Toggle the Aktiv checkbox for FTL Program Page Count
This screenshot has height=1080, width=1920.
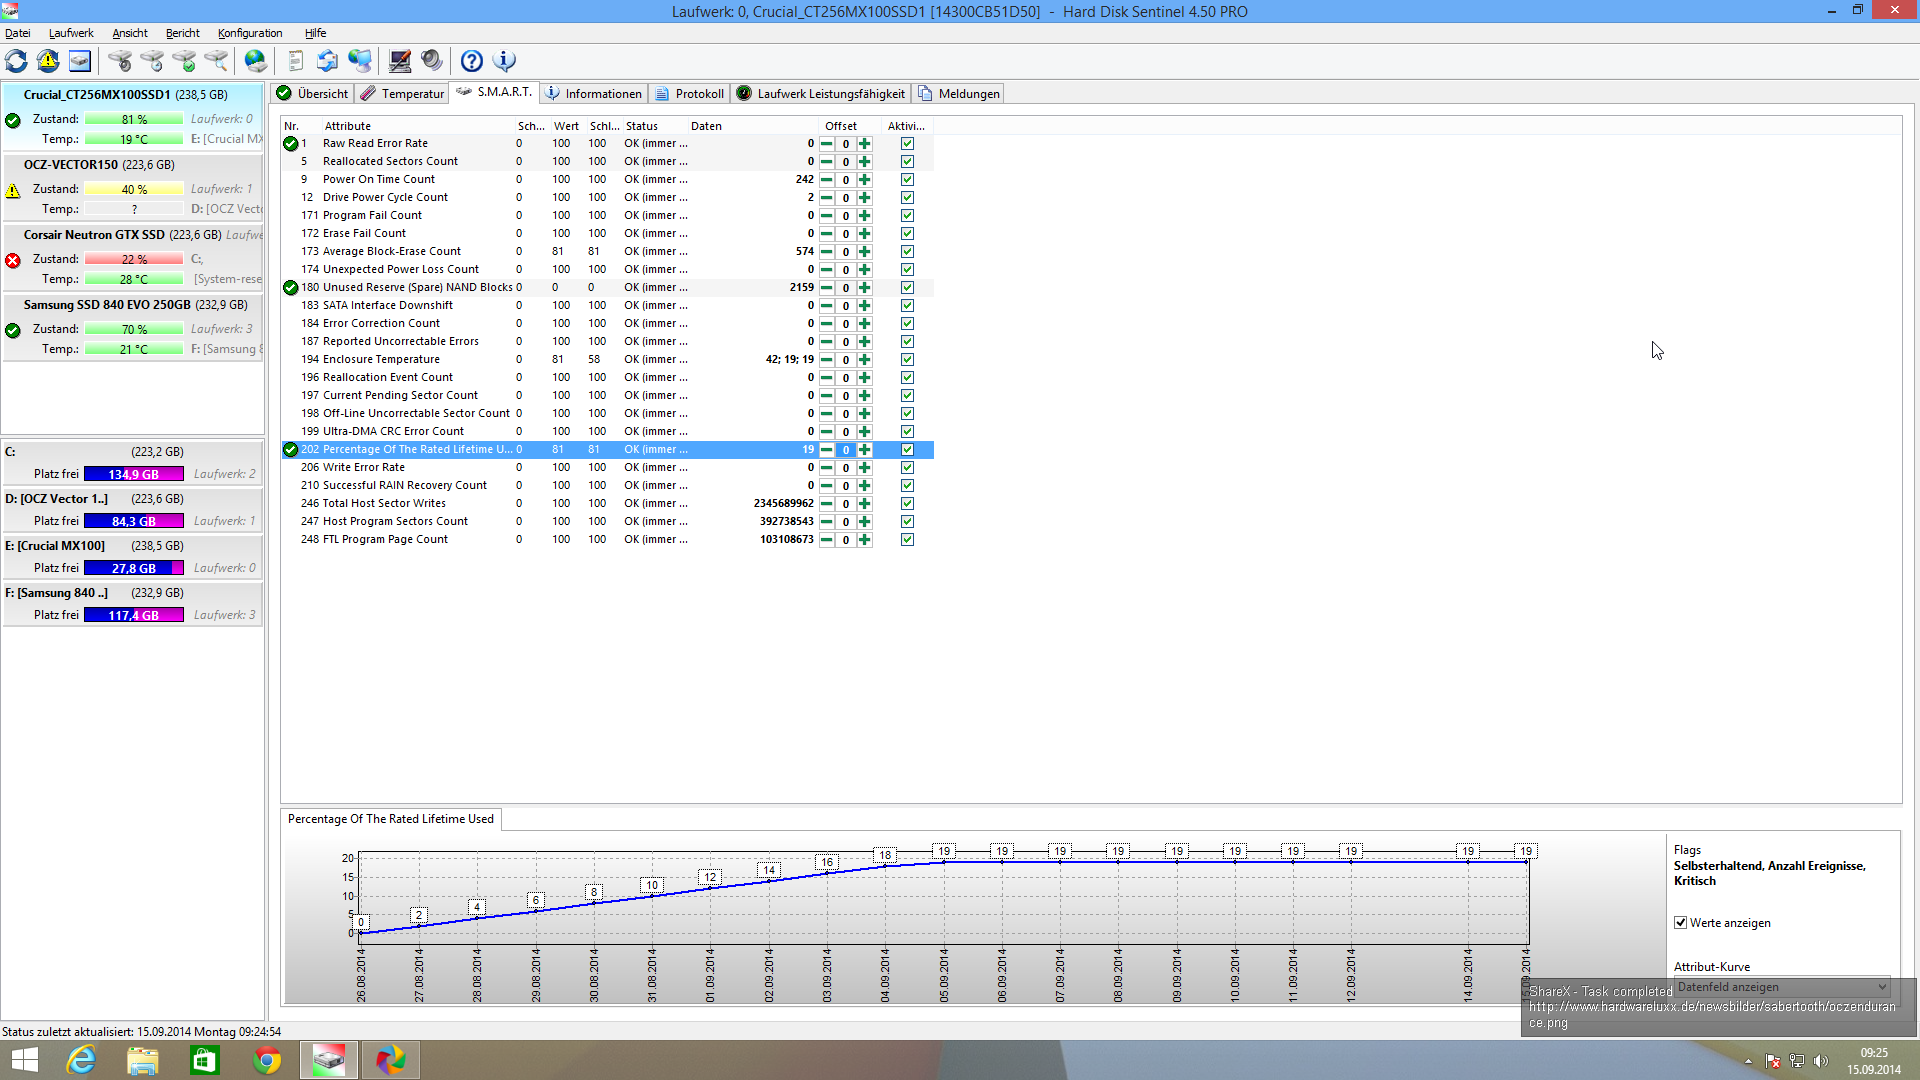[907, 540]
